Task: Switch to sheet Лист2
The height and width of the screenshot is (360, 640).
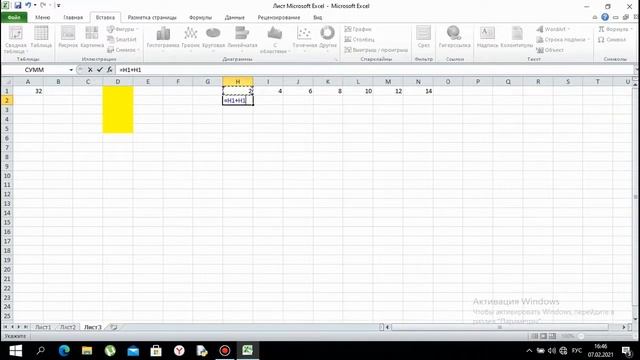Action: [x=68, y=327]
